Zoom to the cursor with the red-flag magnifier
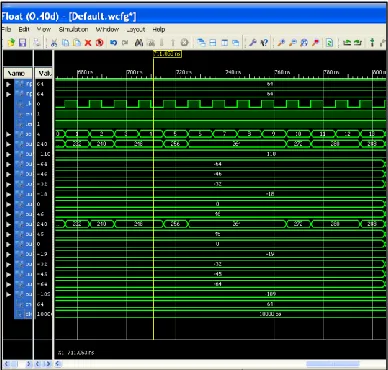388x370 pixels. (315, 43)
